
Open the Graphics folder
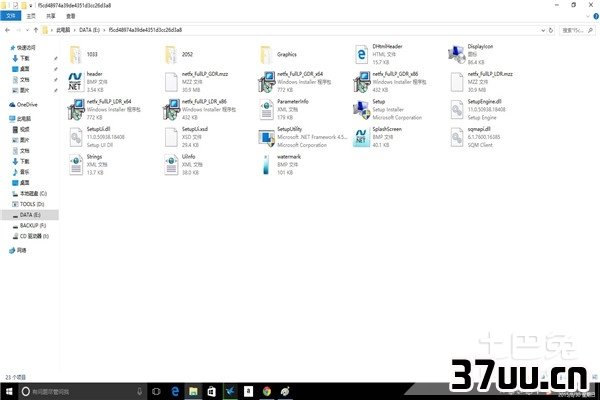point(266,55)
